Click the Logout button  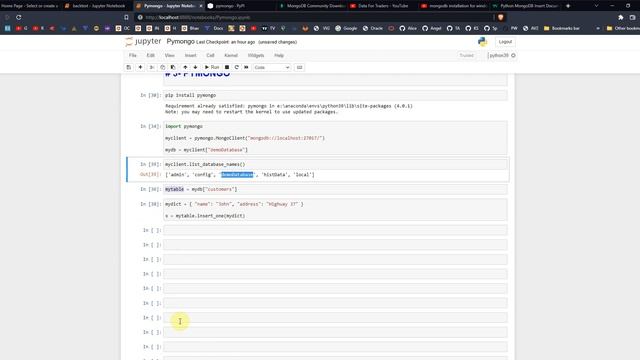click(x=505, y=42)
